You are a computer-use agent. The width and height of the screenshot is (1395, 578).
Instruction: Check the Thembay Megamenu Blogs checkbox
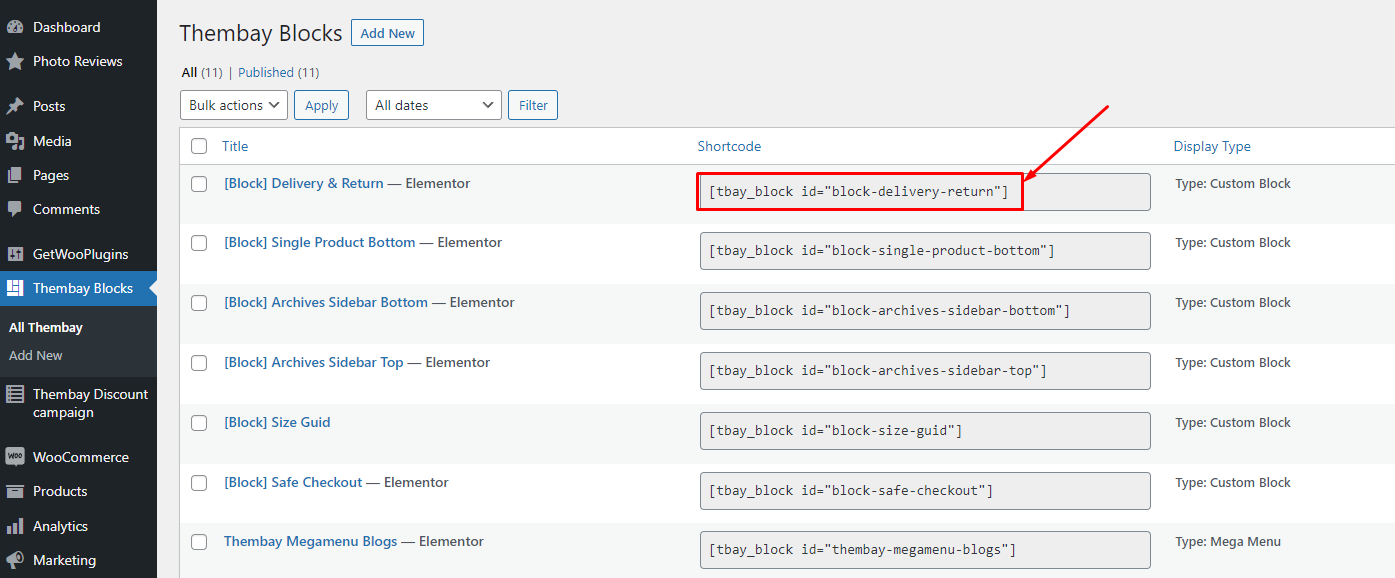(x=199, y=542)
